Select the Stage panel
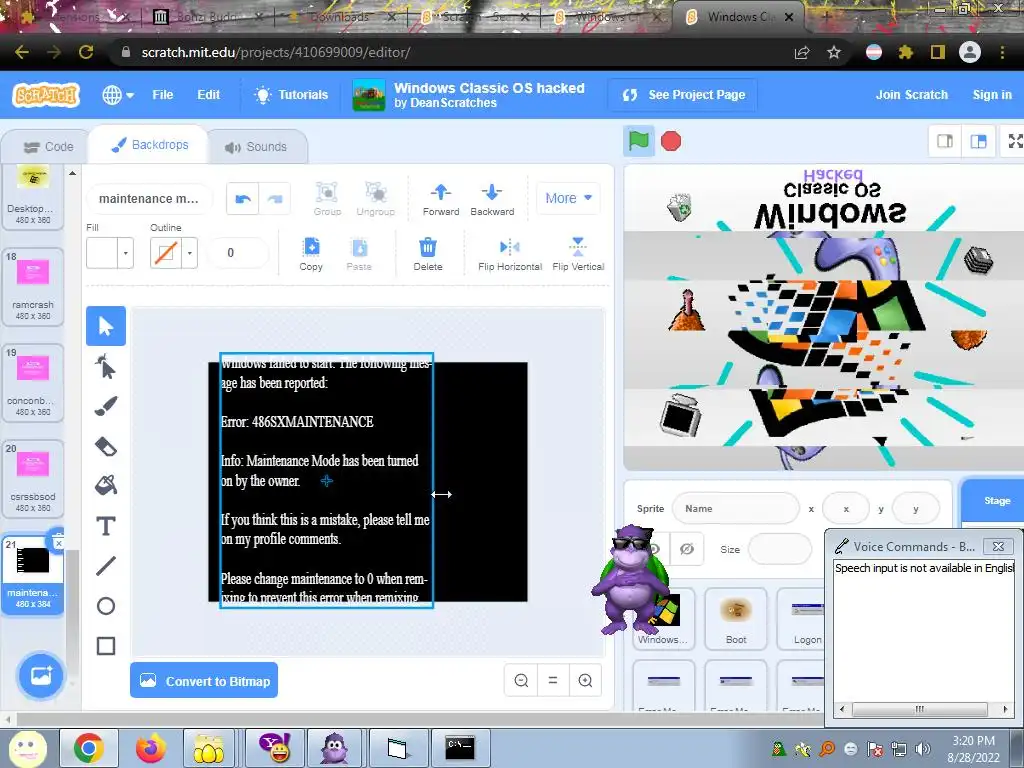Screen dimensions: 1024x768 tap(993, 500)
